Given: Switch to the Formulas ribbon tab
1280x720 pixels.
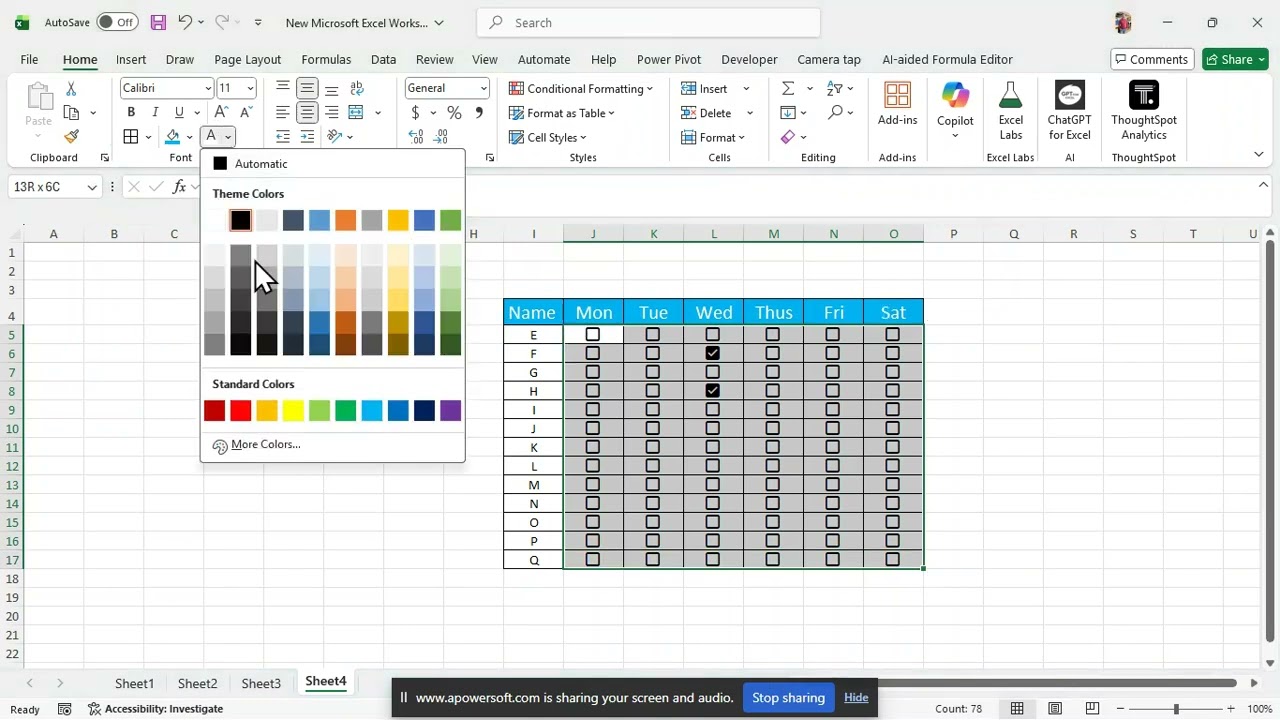Looking at the screenshot, I should click(326, 59).
